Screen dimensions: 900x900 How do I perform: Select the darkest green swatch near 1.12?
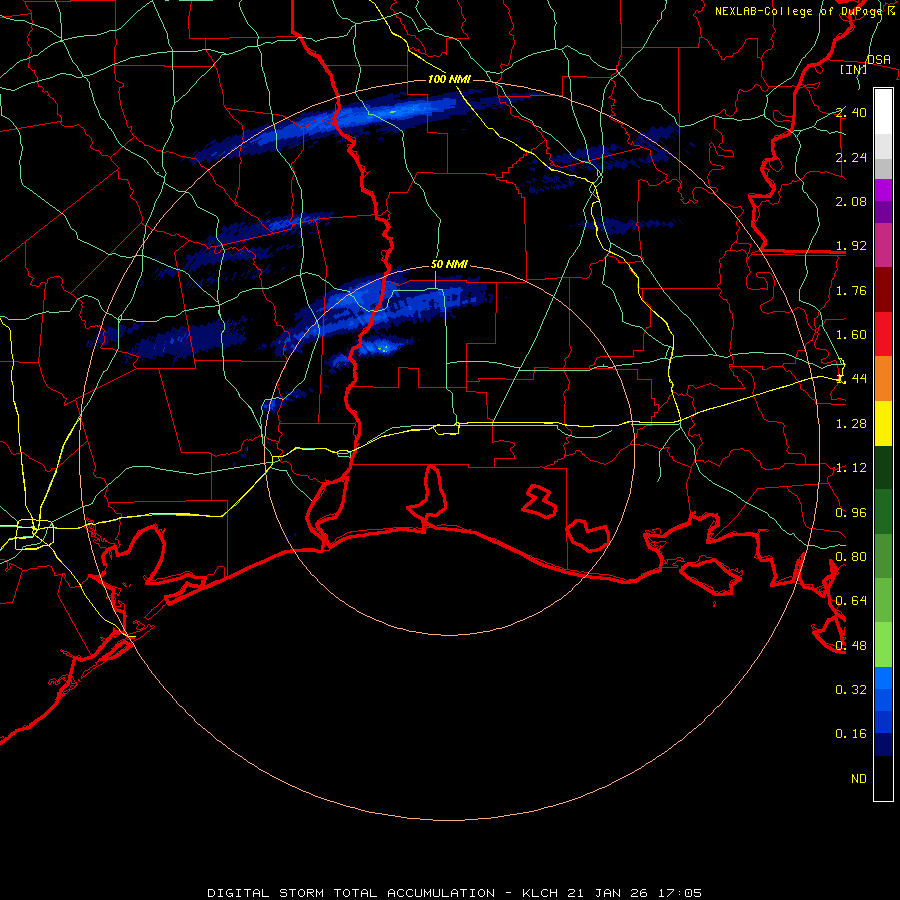click(883, 467)
